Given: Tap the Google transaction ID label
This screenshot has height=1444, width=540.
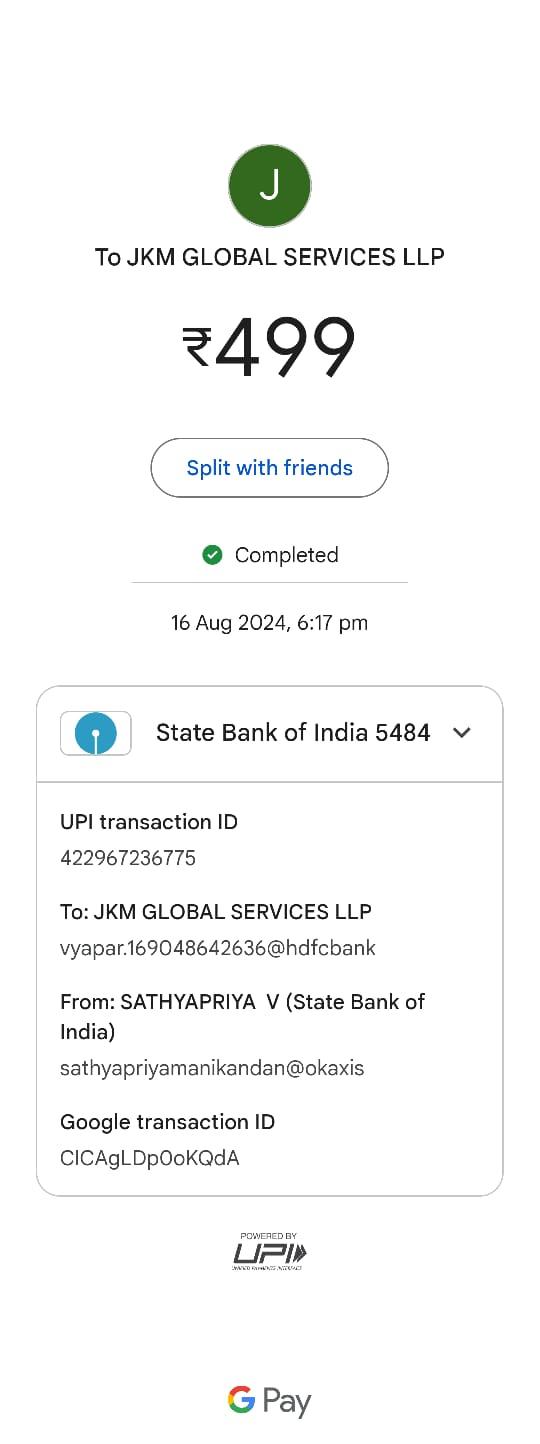Looking at the screenshot, I should 167,1122.
